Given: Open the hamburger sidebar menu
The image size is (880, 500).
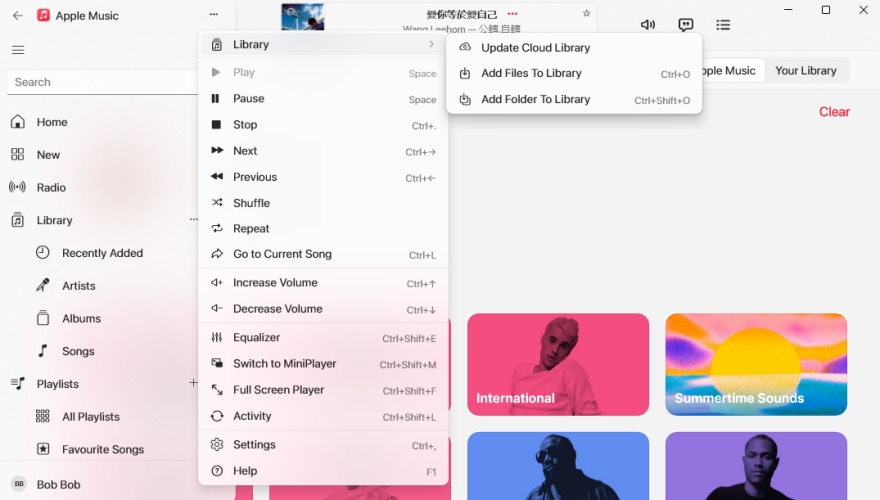Looking at the screenshot, I should click(x=18, y=50).
